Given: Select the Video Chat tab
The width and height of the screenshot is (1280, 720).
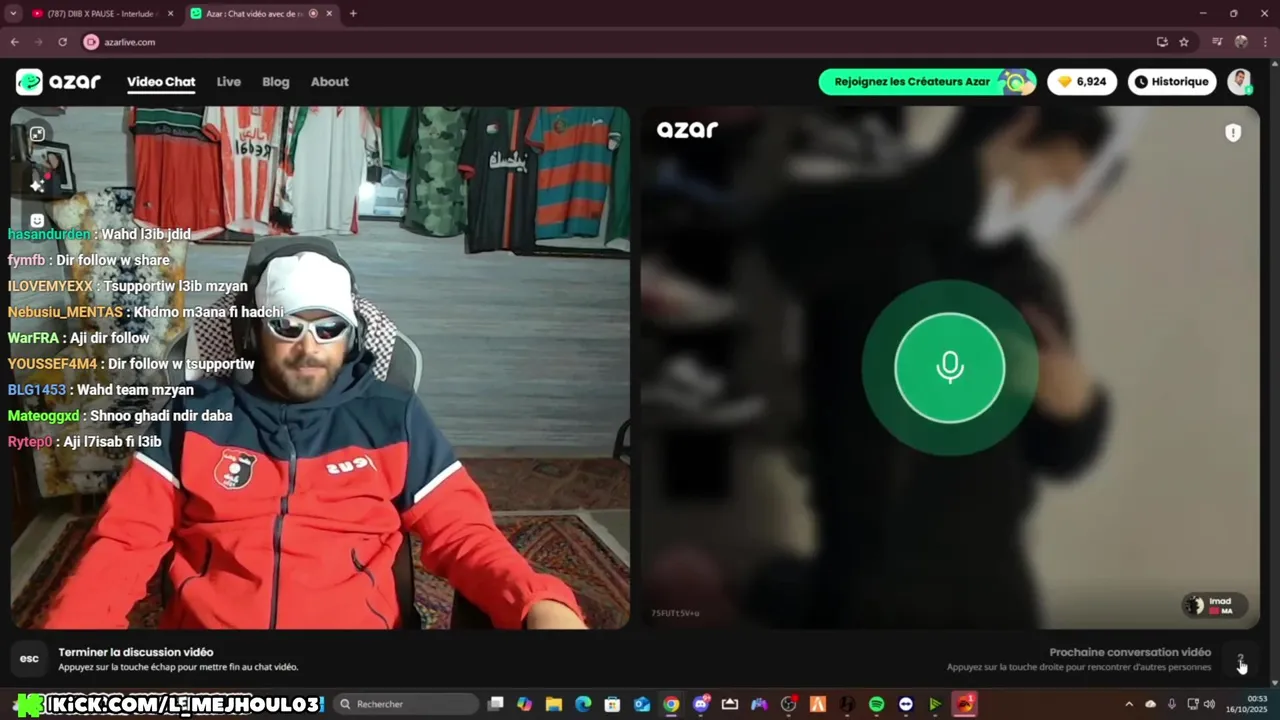Looking at the screenshot, I should (x=161, y=82).
